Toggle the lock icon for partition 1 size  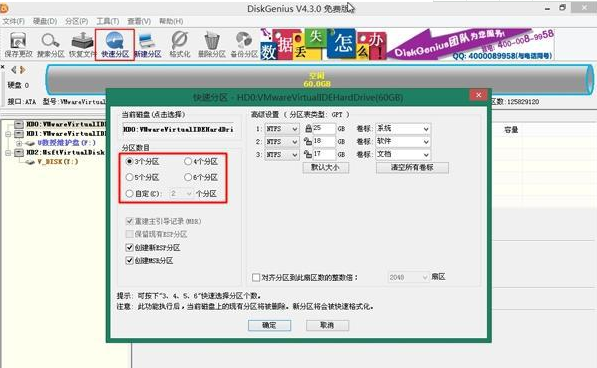click(308, 129)
